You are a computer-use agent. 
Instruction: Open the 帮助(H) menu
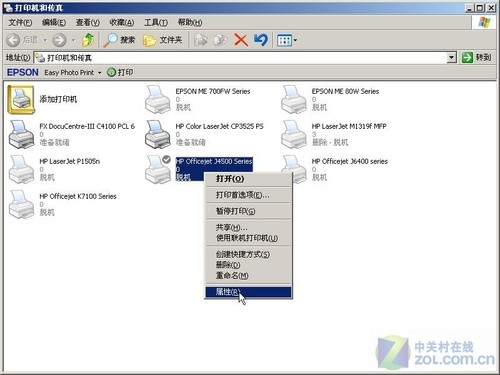[x=190, y=22]
